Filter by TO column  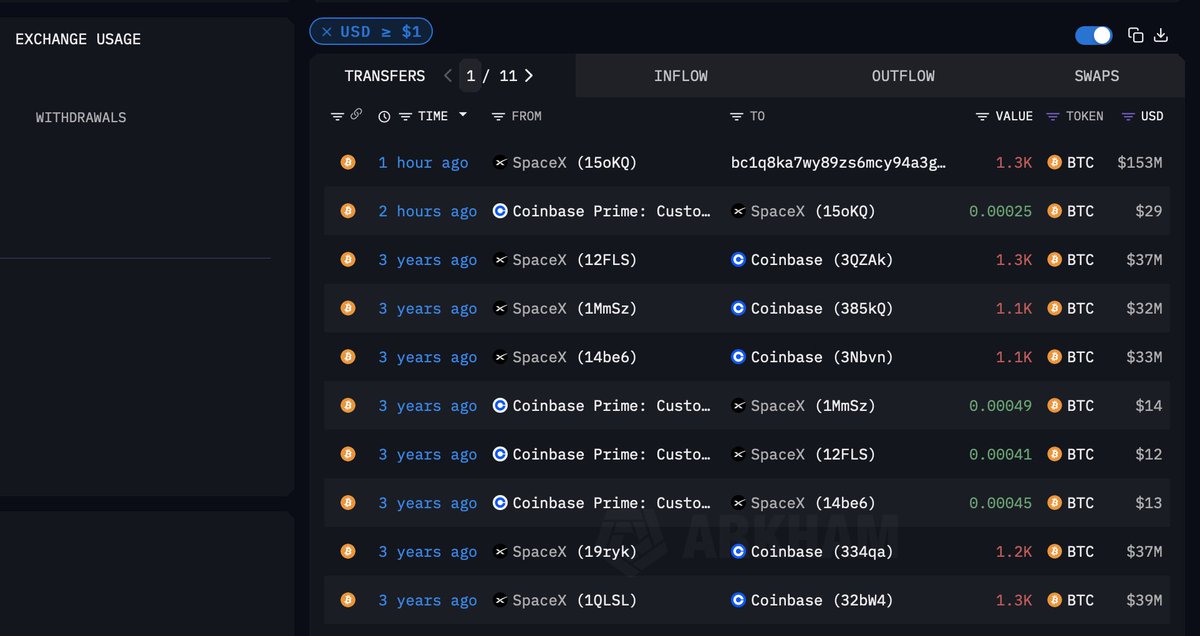click(x=737, y=117)
